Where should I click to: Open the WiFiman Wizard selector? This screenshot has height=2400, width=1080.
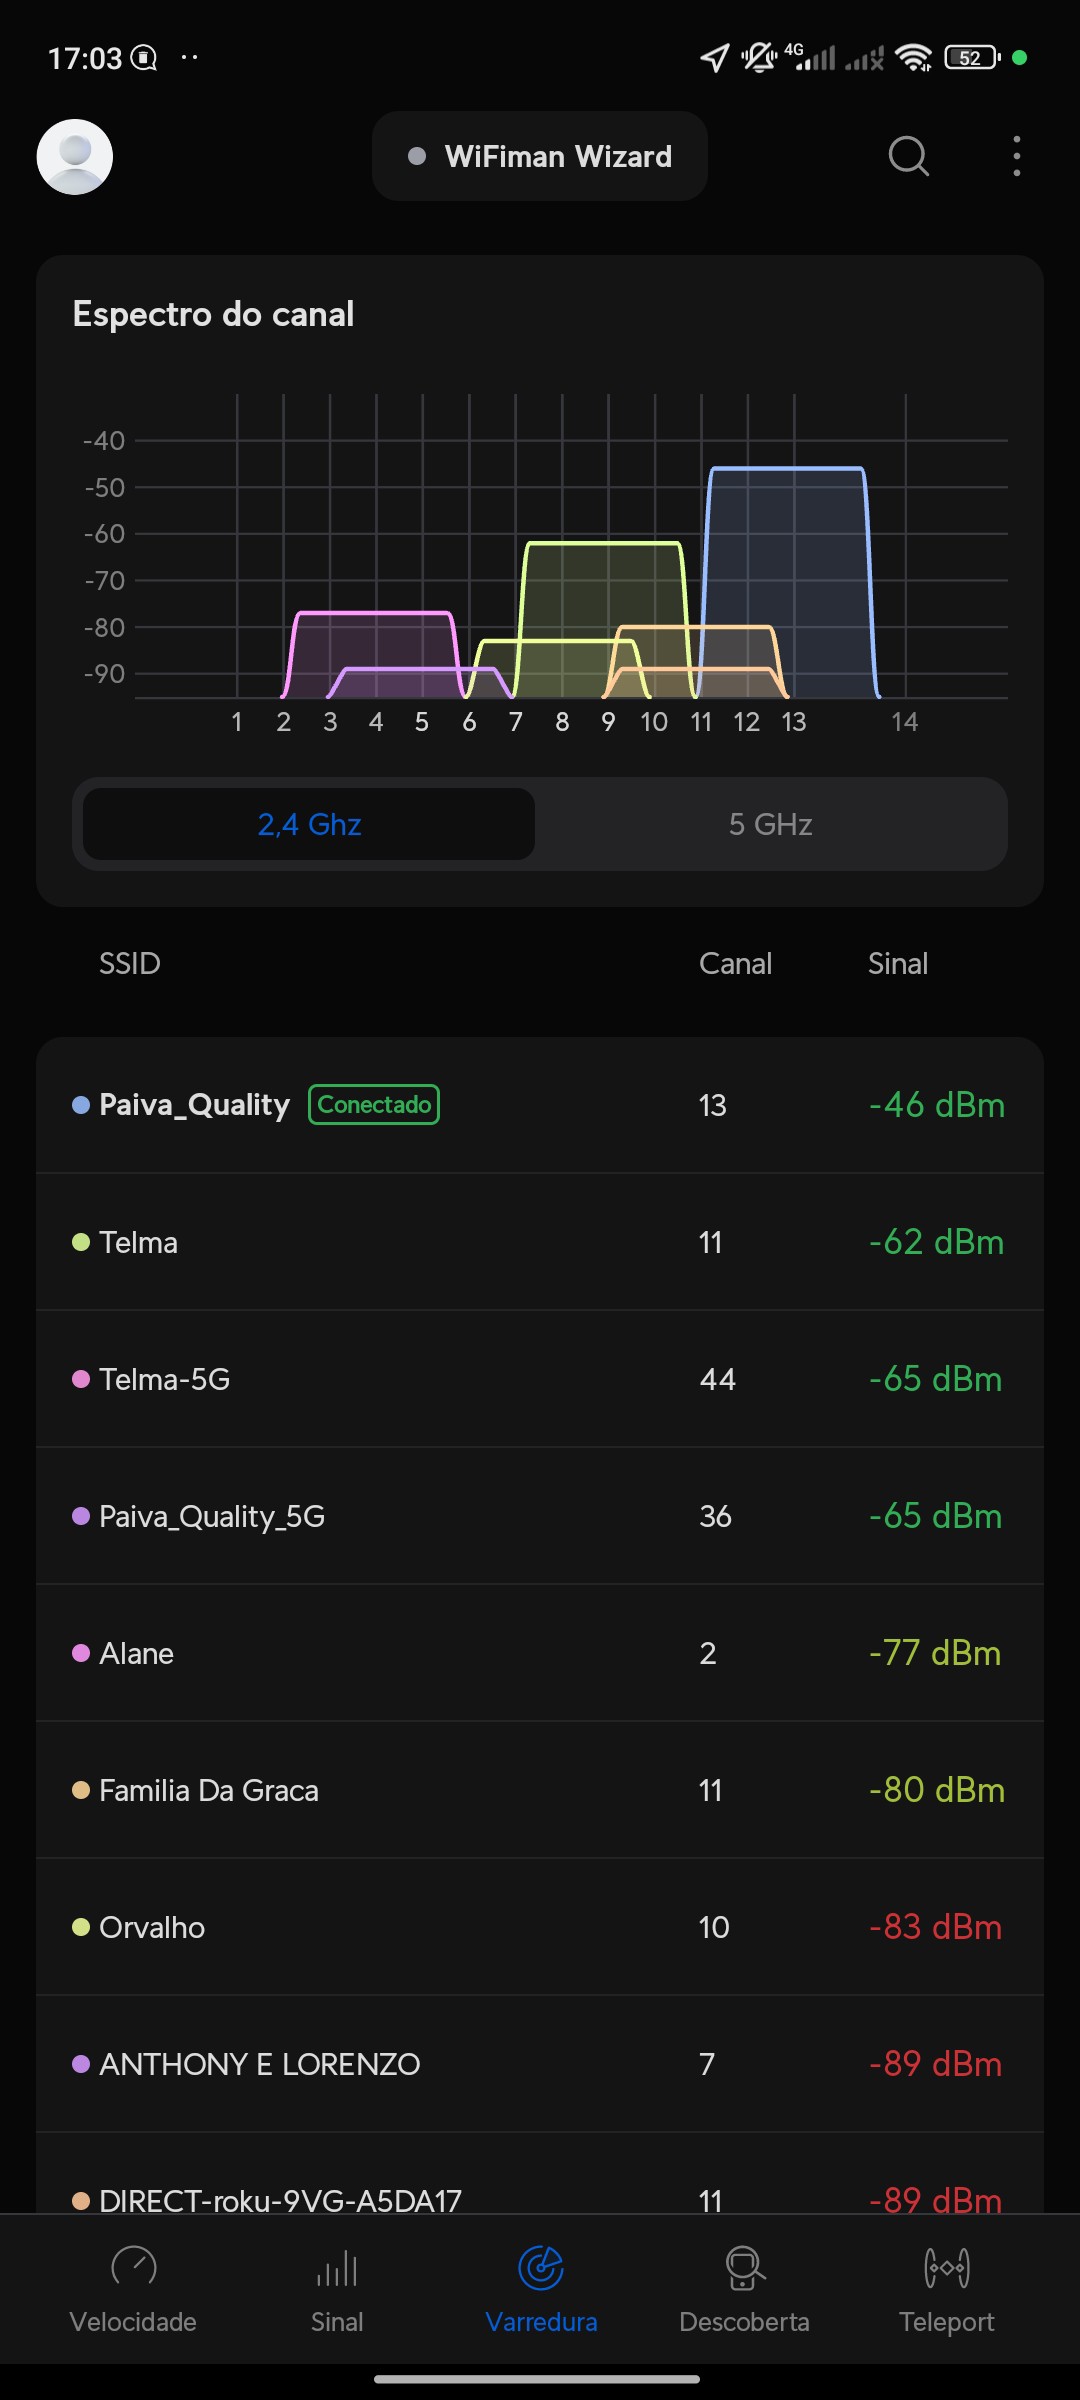pos(540,157)
